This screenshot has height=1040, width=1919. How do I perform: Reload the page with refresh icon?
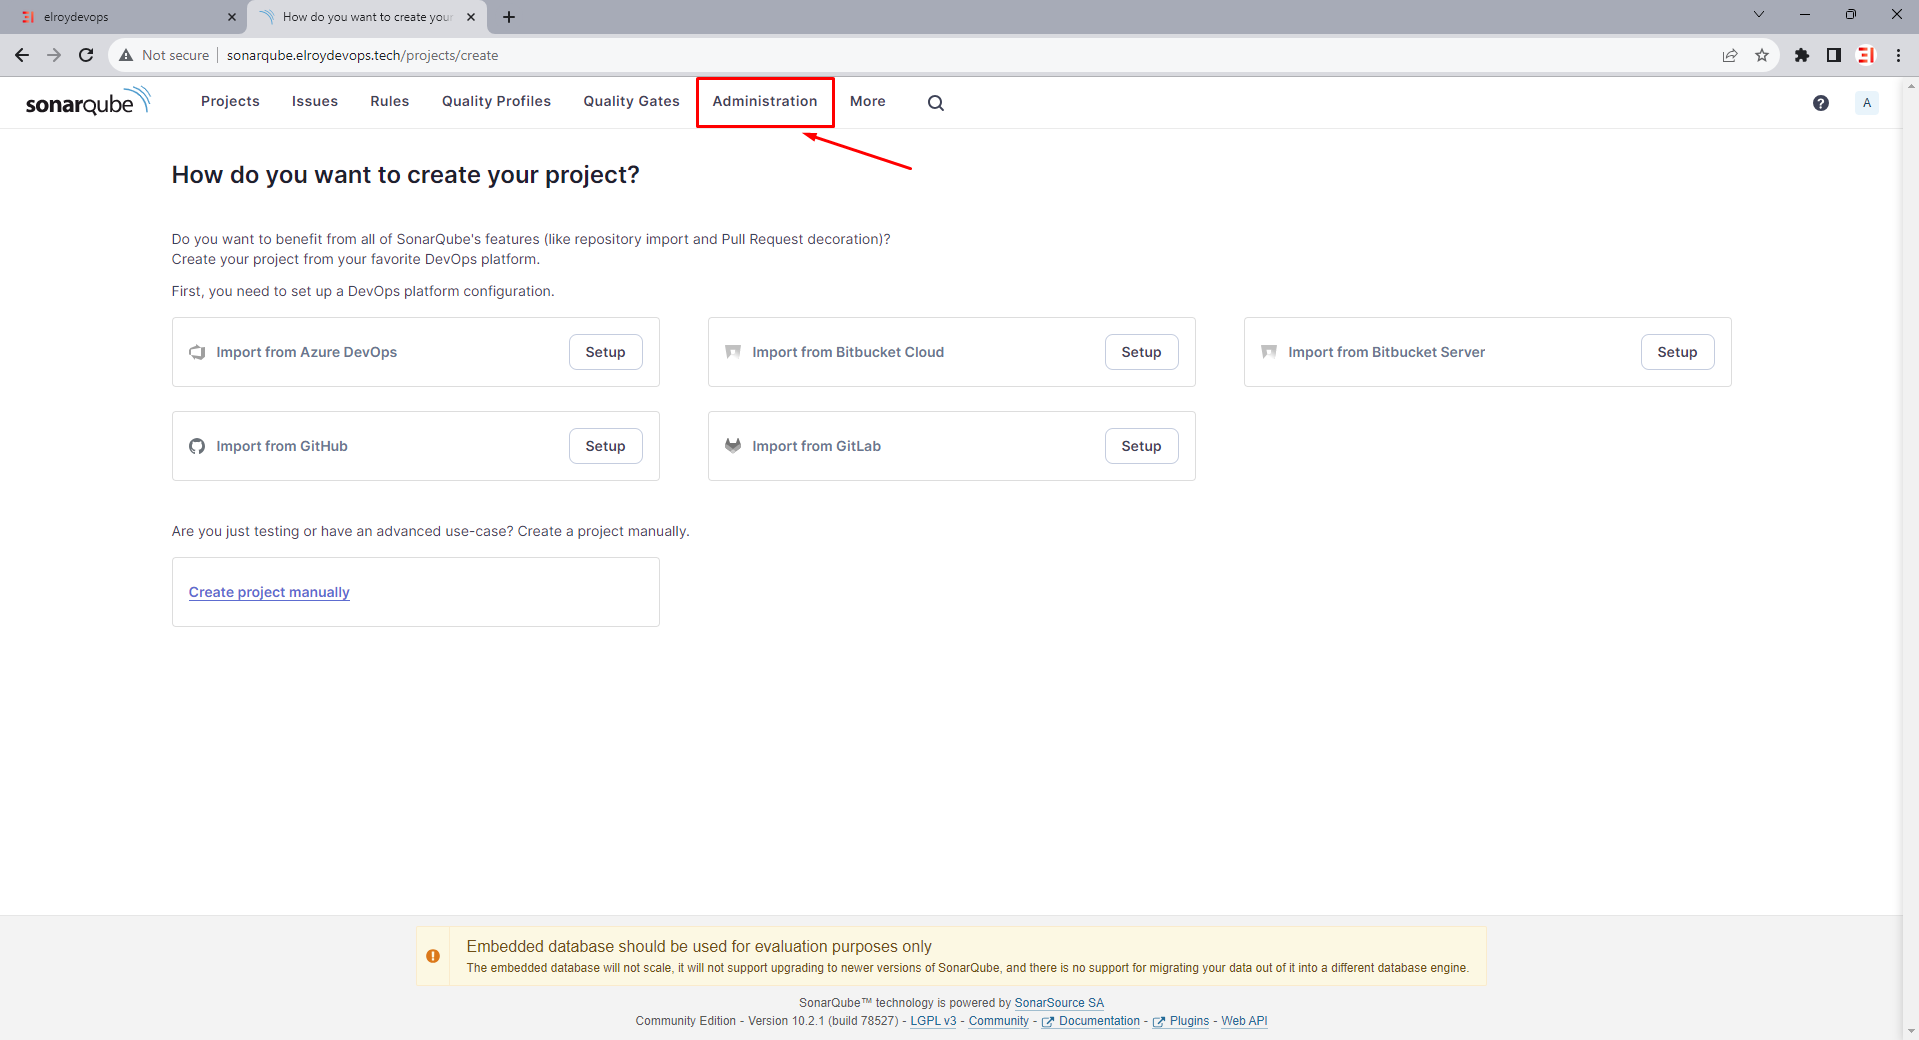pos(86,55)
